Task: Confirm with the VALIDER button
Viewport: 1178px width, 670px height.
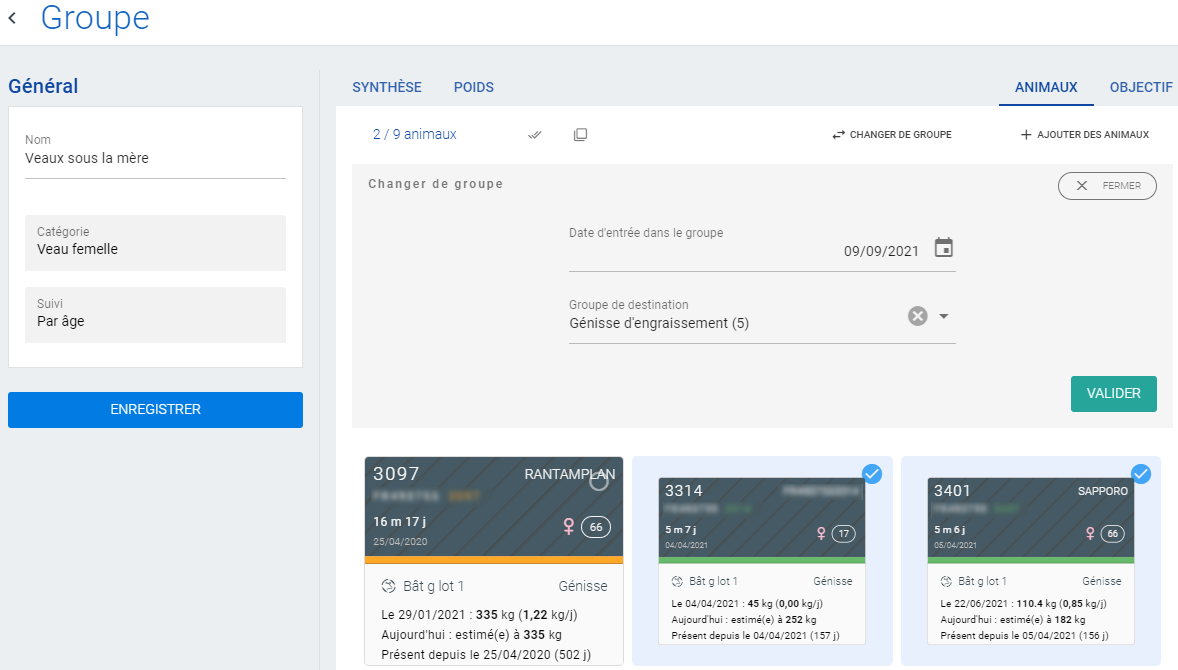Action: tap(1113, 394)
